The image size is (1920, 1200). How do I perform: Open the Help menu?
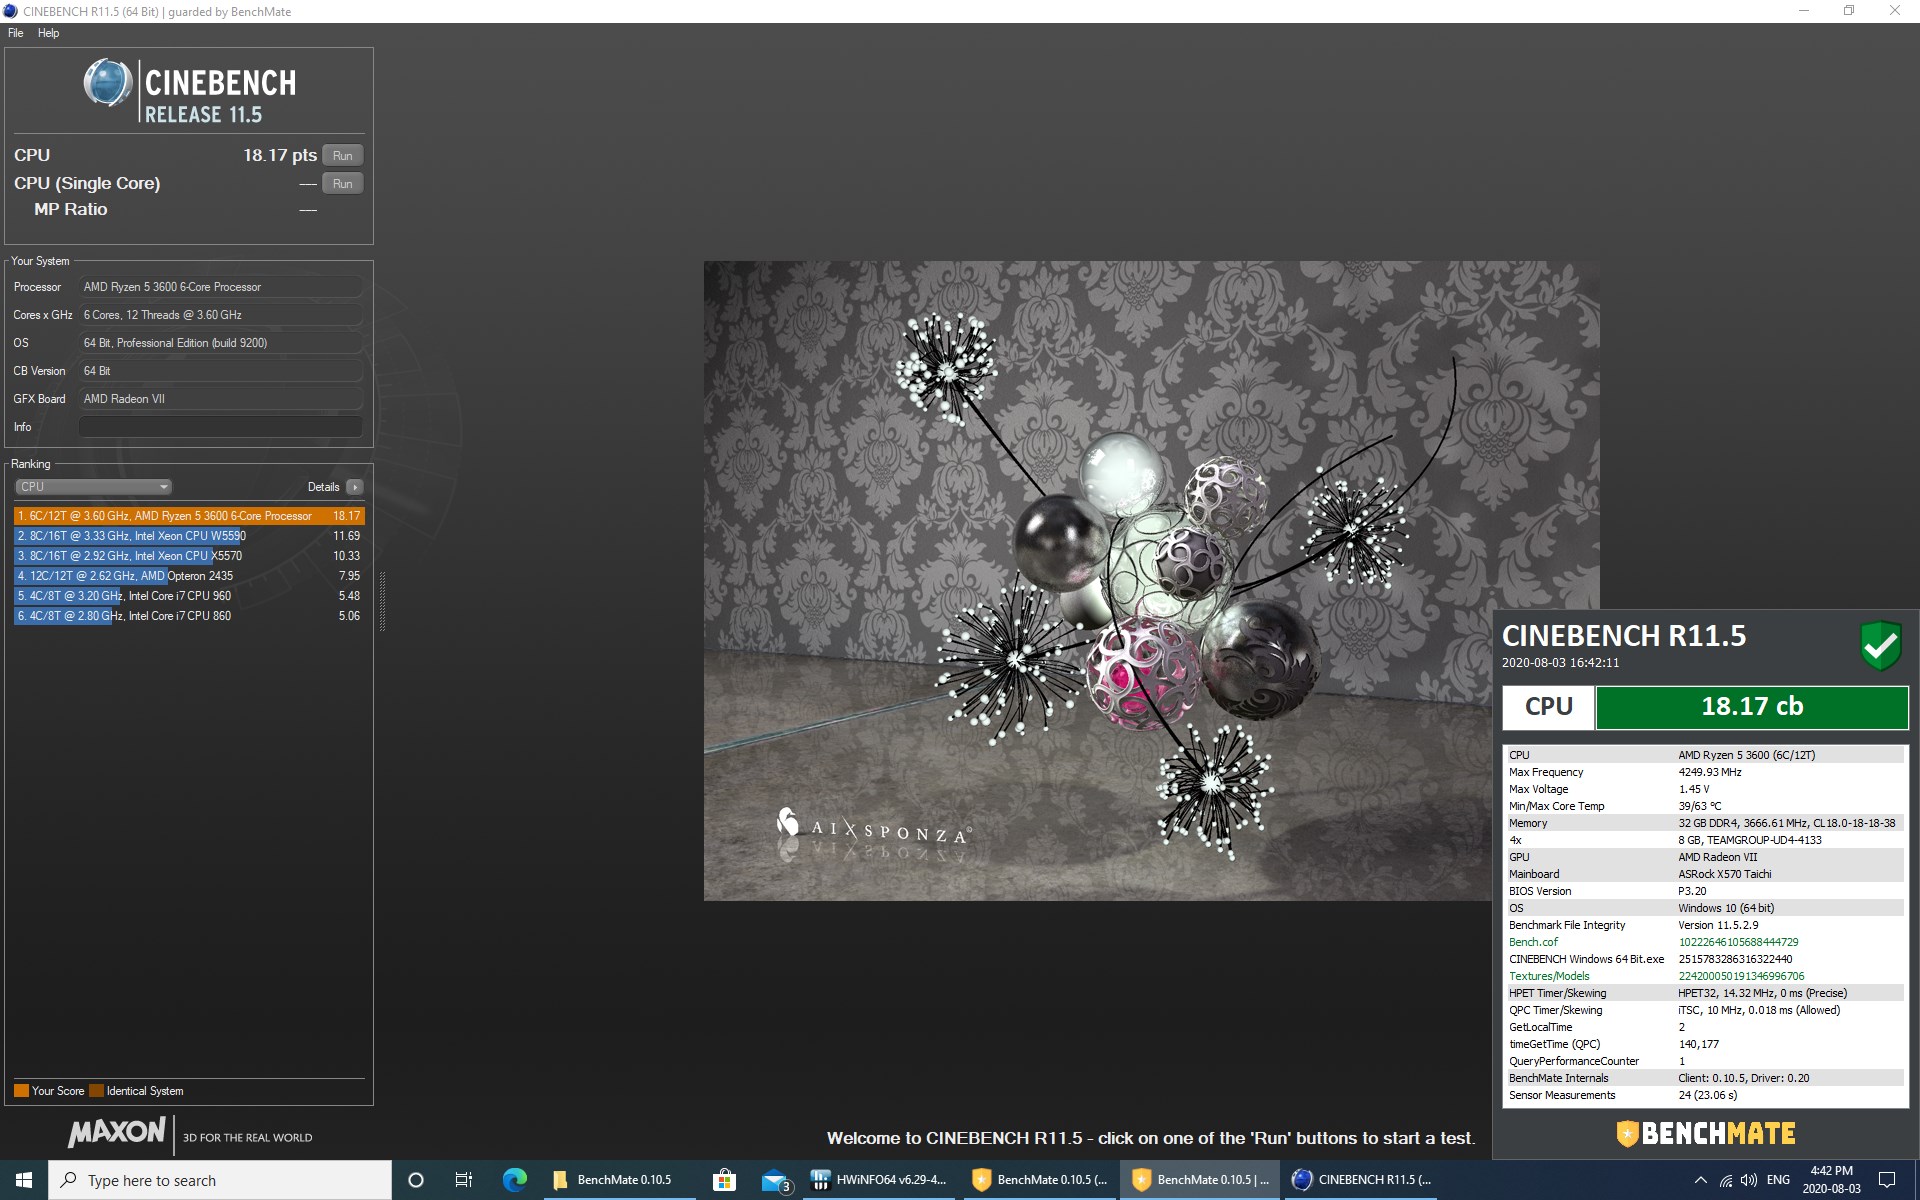point(48,33)
